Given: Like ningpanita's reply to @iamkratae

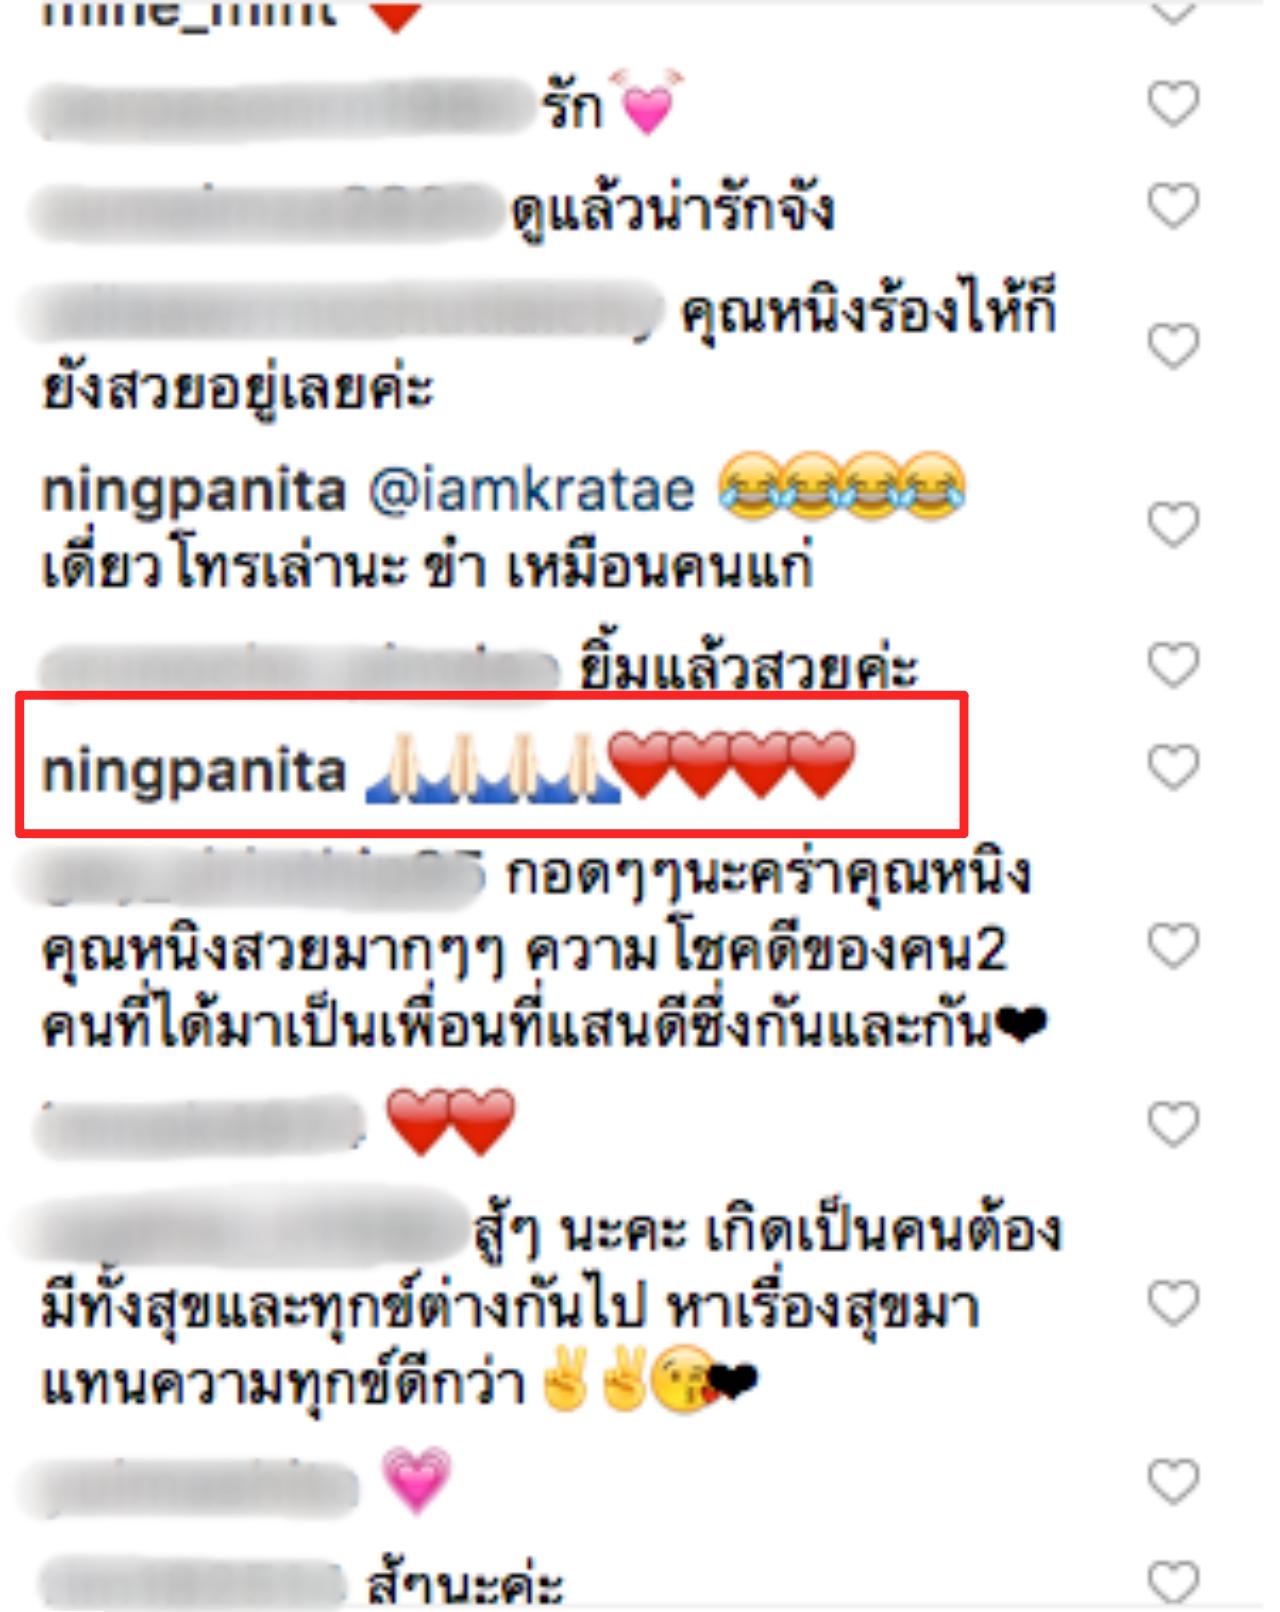Looking at the screenshot, I should coord(1172,525).
